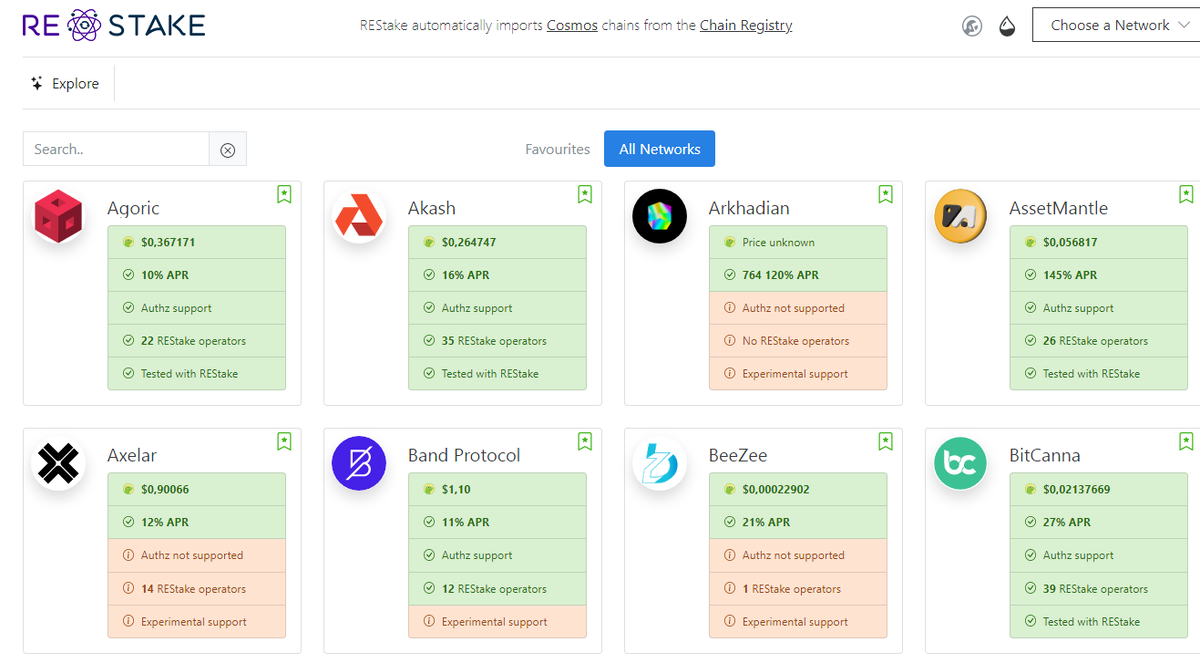Image resolution: width=1200 pixels, height=663 pixels.
Task: Click Arkhadian No REStake operators row
Action: click(798, 341)
